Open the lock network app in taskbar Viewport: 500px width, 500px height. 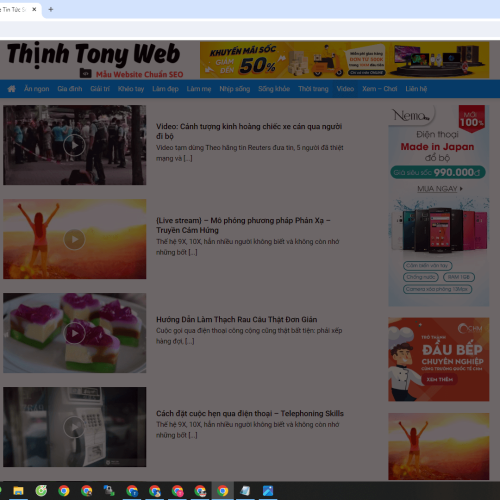pos(109,491)
